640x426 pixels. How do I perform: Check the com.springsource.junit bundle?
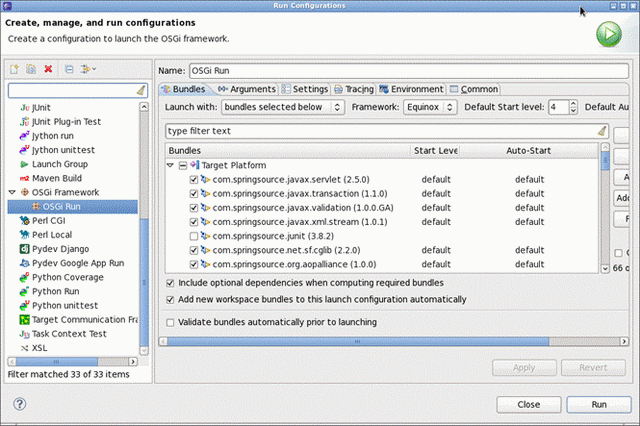pyautogui.click(x=194, y=236)
